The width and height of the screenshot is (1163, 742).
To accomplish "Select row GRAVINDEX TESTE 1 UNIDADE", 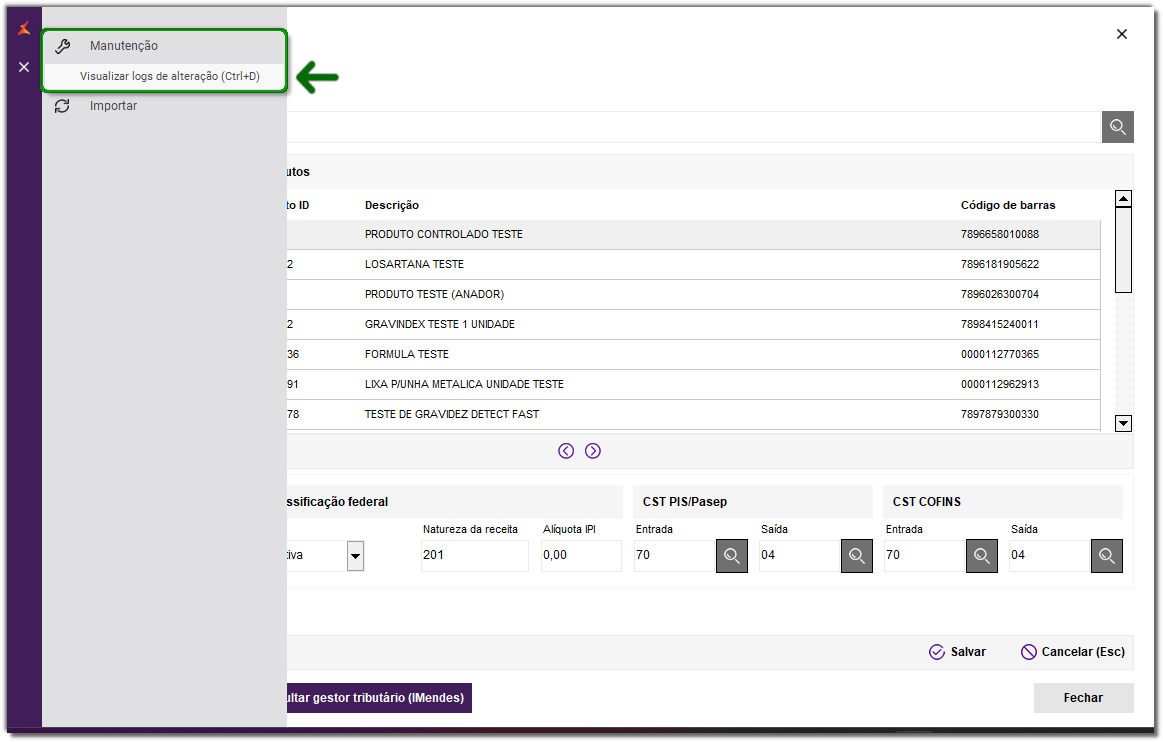I will [x=693, y=324].
